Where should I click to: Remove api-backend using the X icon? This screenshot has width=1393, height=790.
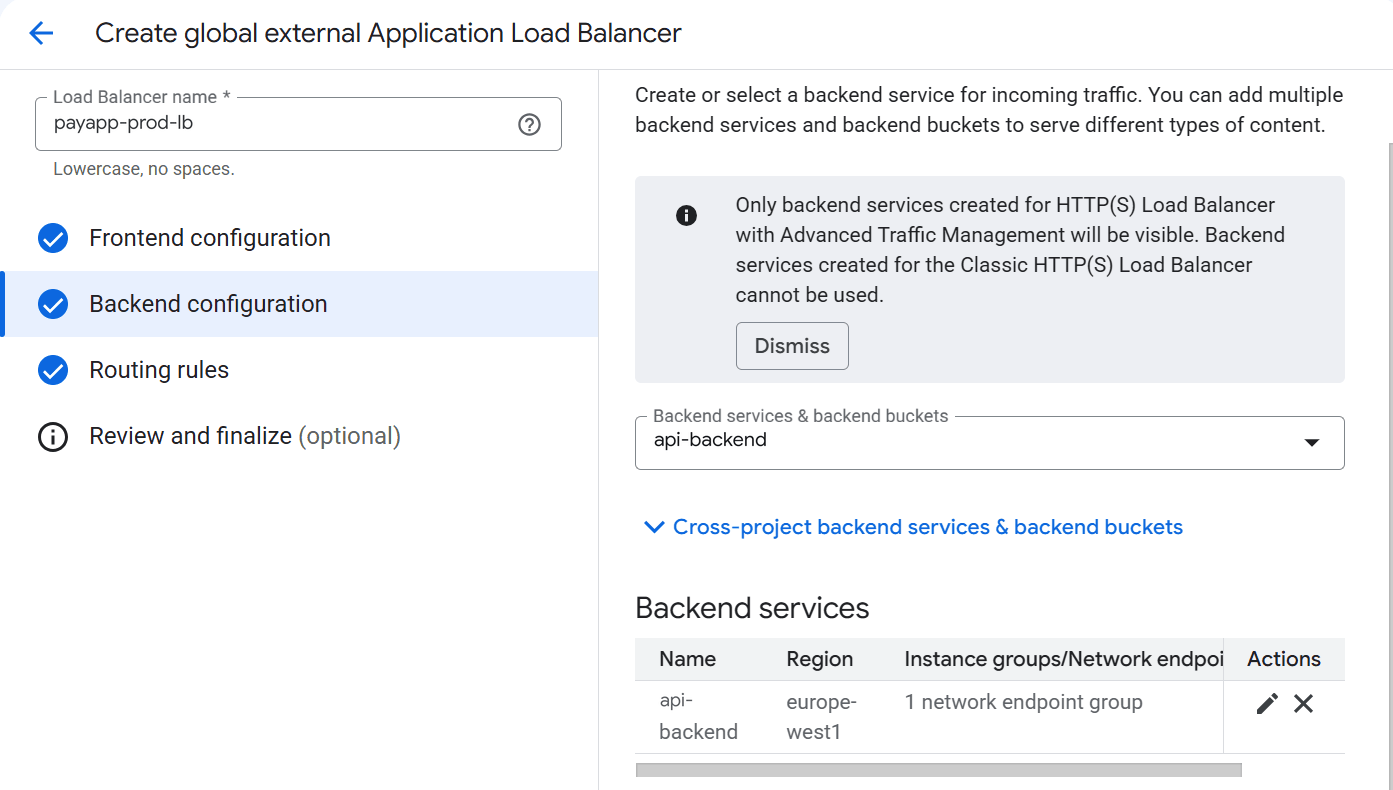(x=1303, y=704)
